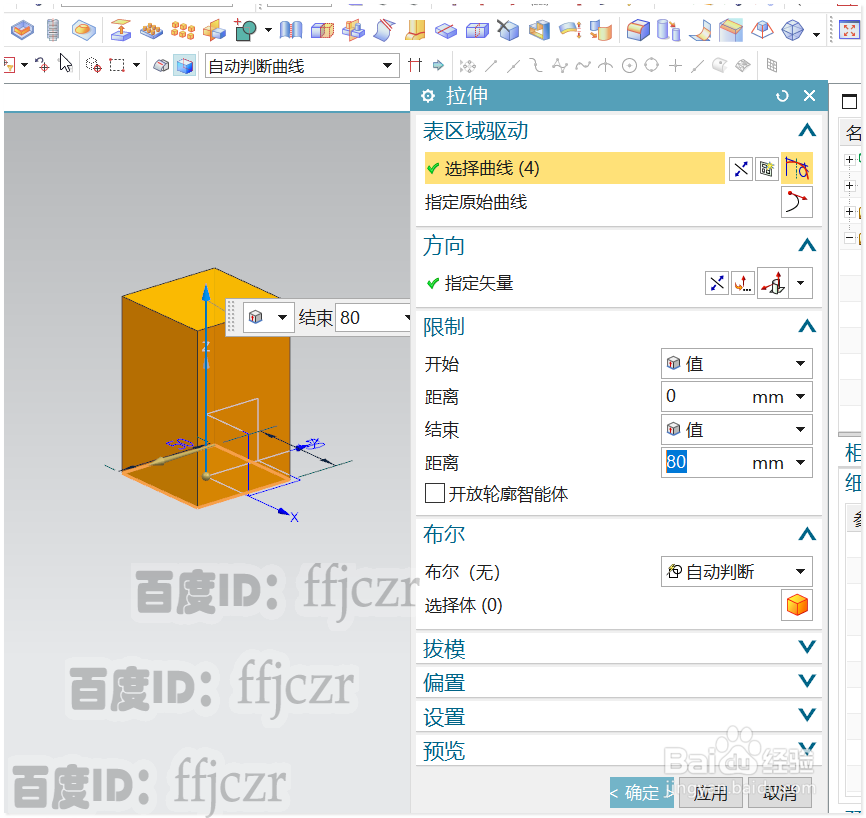Select the Sketch tool in the toolbar
Image resolution: width=866 pixels, height=818 pixels.
(246, 31)
